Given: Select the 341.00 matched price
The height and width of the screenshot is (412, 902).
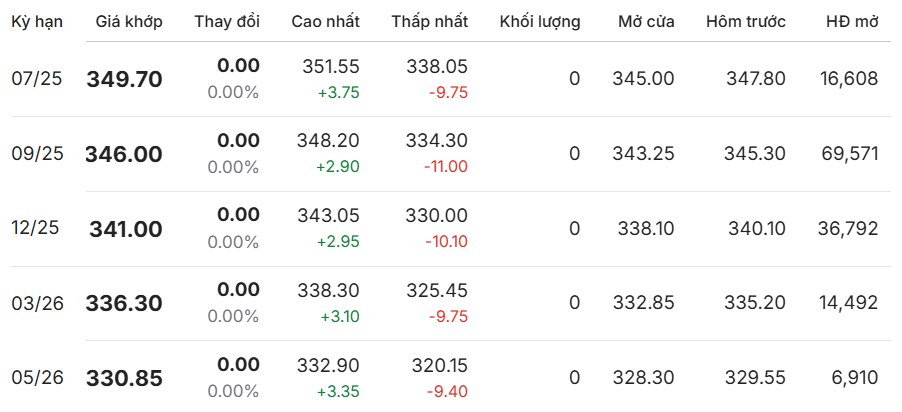Looking at the screenshot, I should [x=126, y=229].
